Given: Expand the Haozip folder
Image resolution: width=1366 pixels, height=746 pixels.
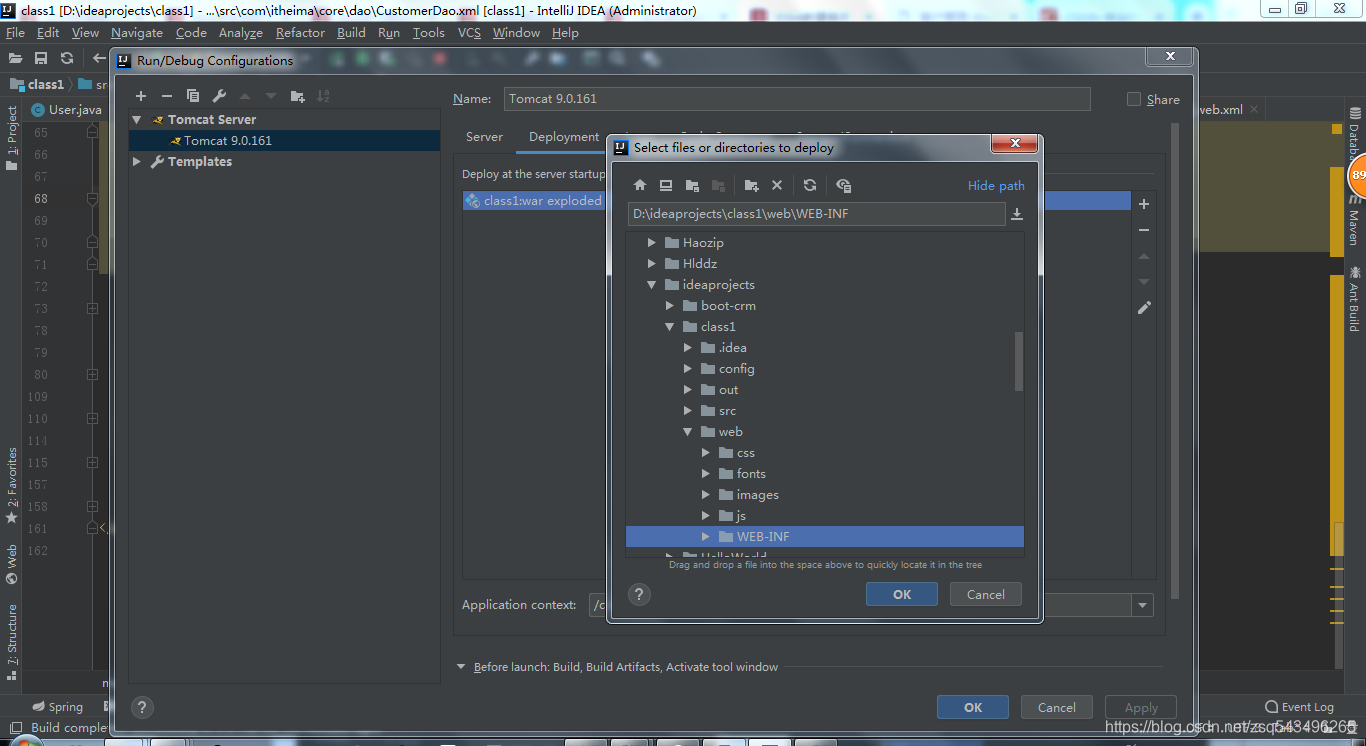Looking at the screenshot, I should point(652,242).
